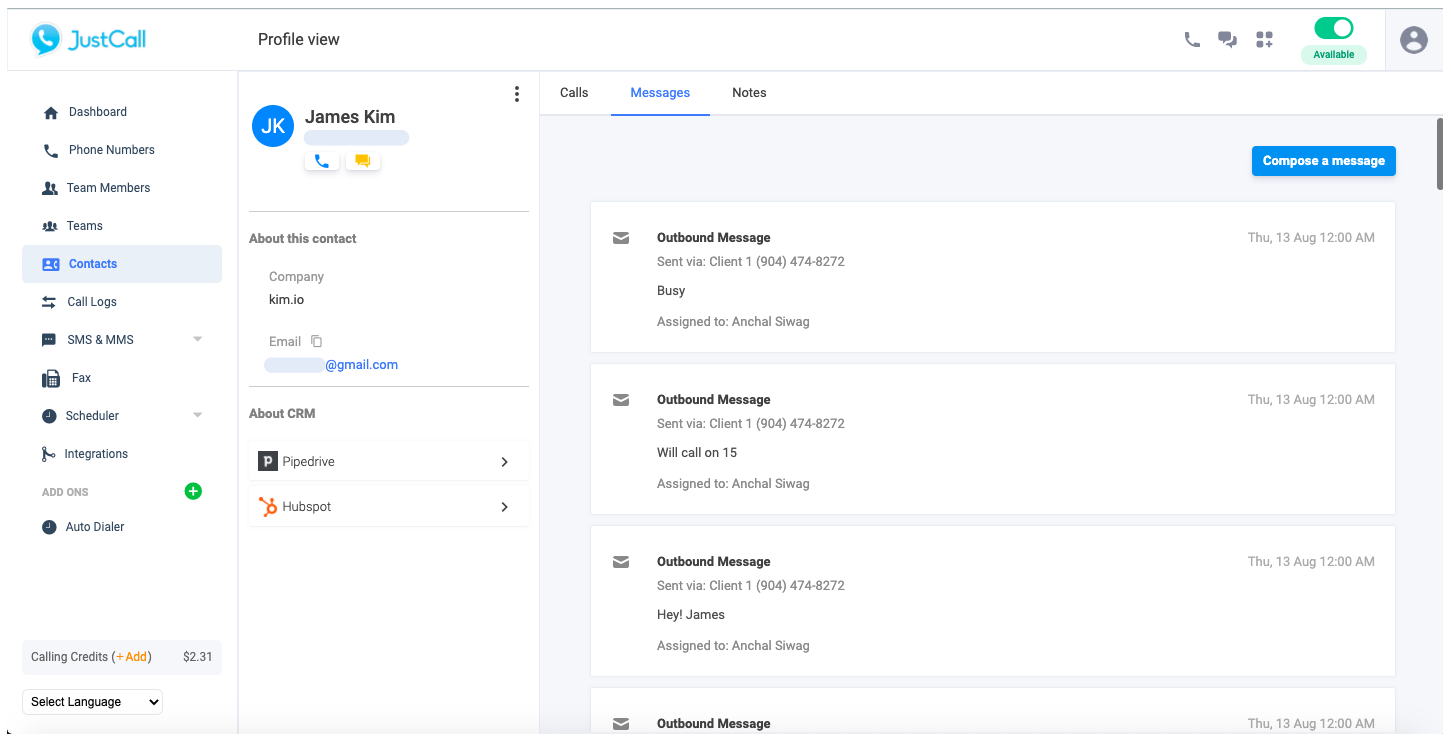
Task: Open the gmail.com email link
Action: click(x=361, y=365)
